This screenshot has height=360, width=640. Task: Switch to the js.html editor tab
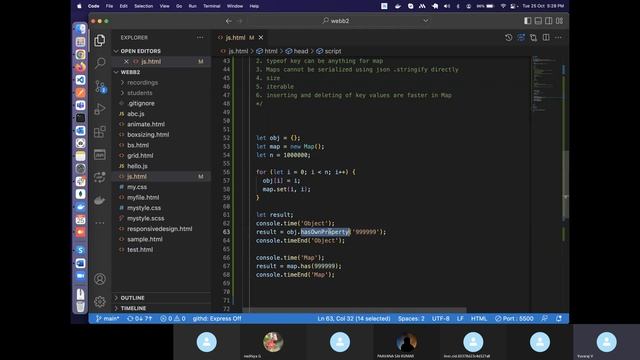(x=236, y=38)
